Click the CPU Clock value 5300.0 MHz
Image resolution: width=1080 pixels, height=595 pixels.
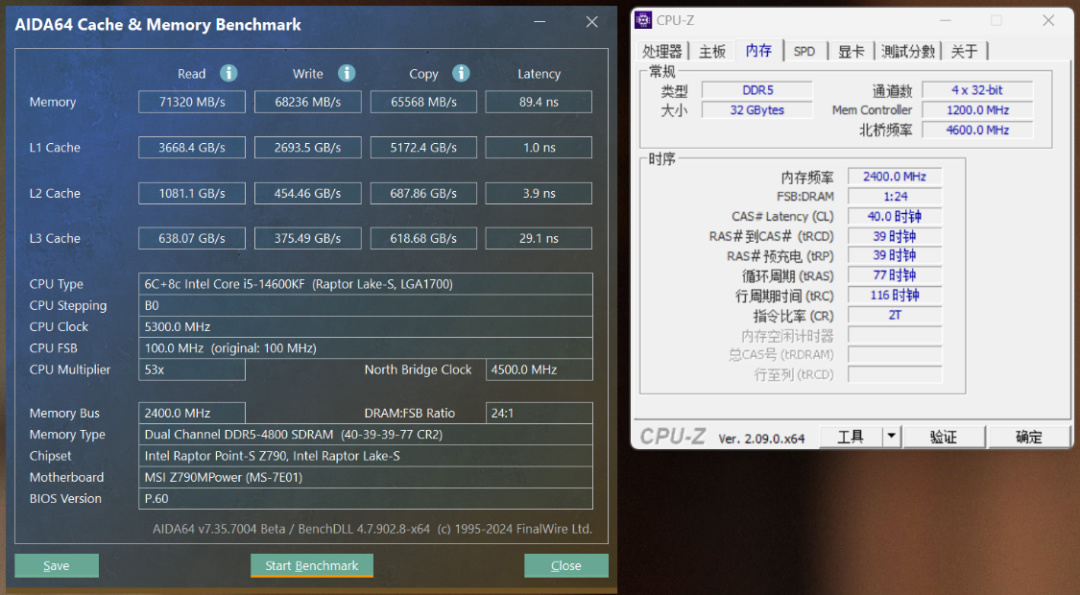[365, 326]
